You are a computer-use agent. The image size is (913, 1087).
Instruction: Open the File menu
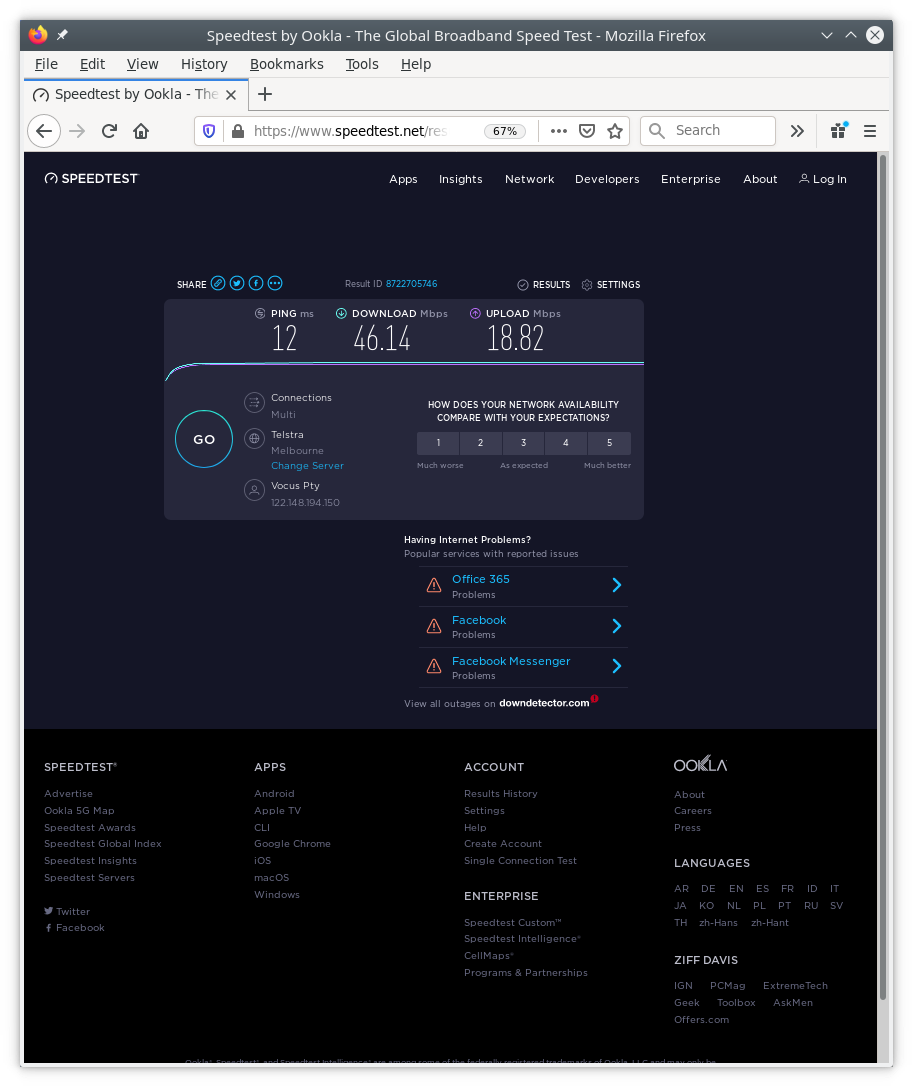[x=46, y=64]
